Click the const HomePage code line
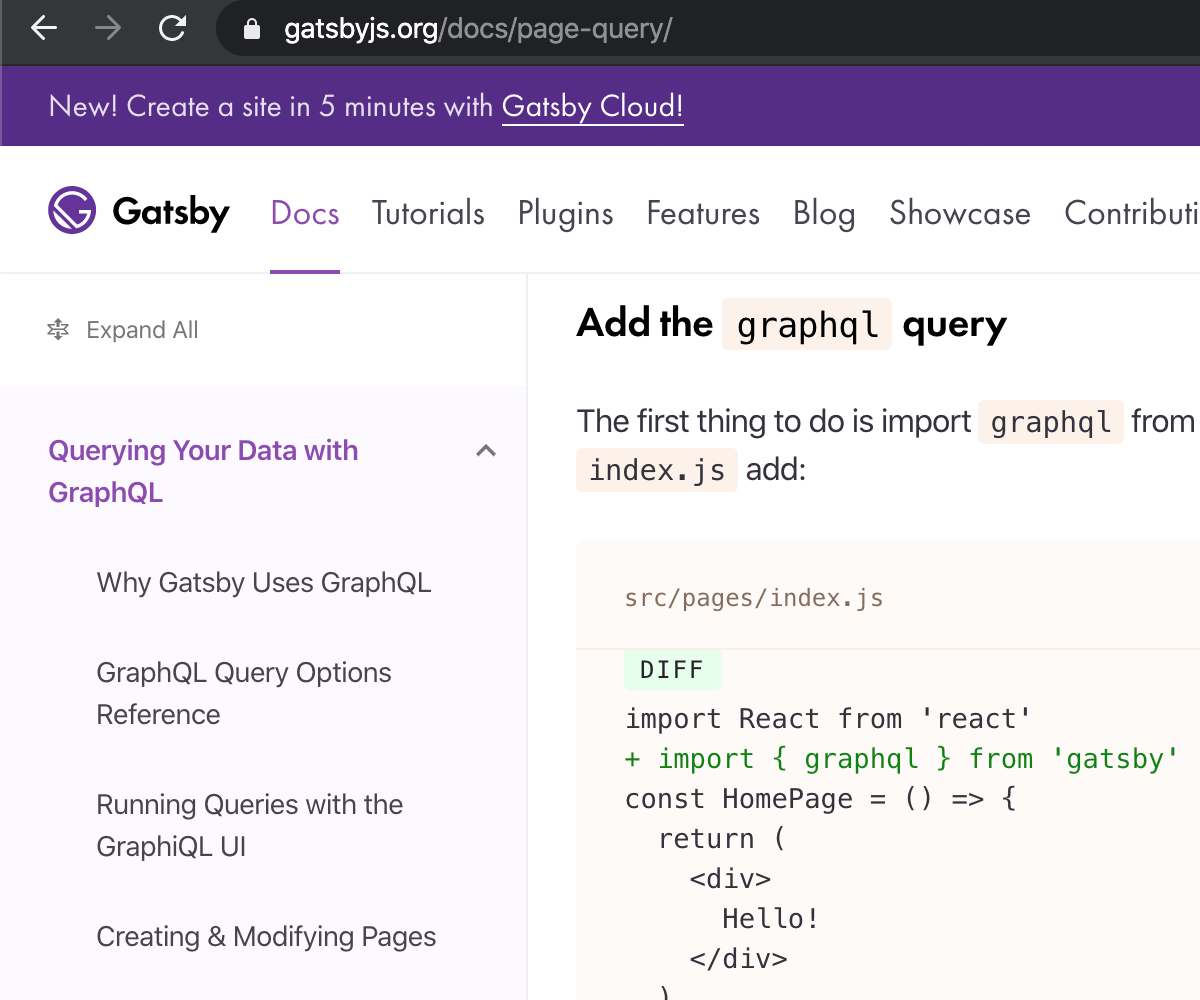The image size is (1200, 1000). (821, 799)
